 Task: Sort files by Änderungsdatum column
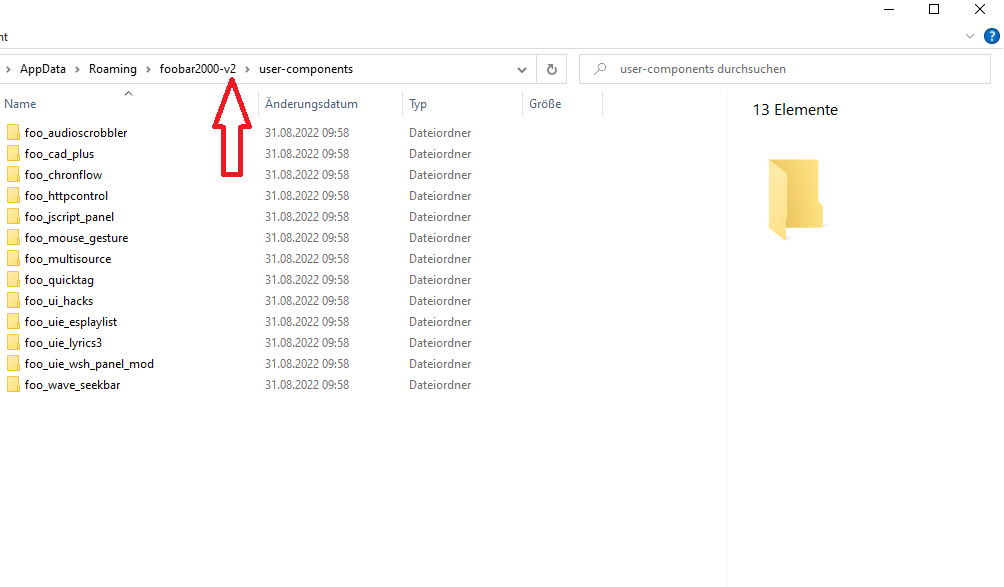tap(311, 104)
